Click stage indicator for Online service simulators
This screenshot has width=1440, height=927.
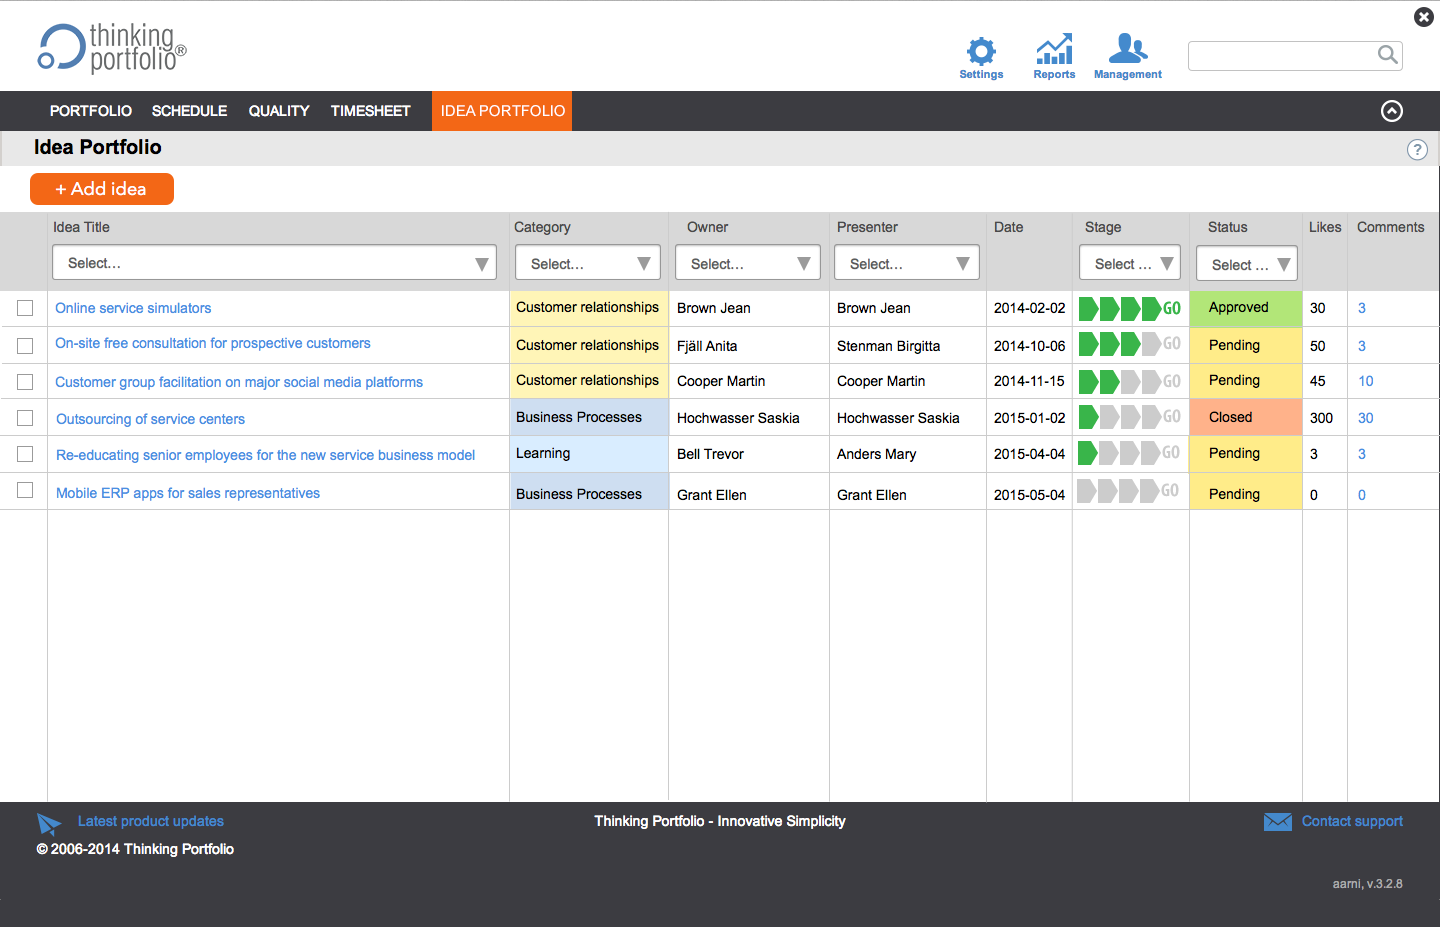point(1130,308)
